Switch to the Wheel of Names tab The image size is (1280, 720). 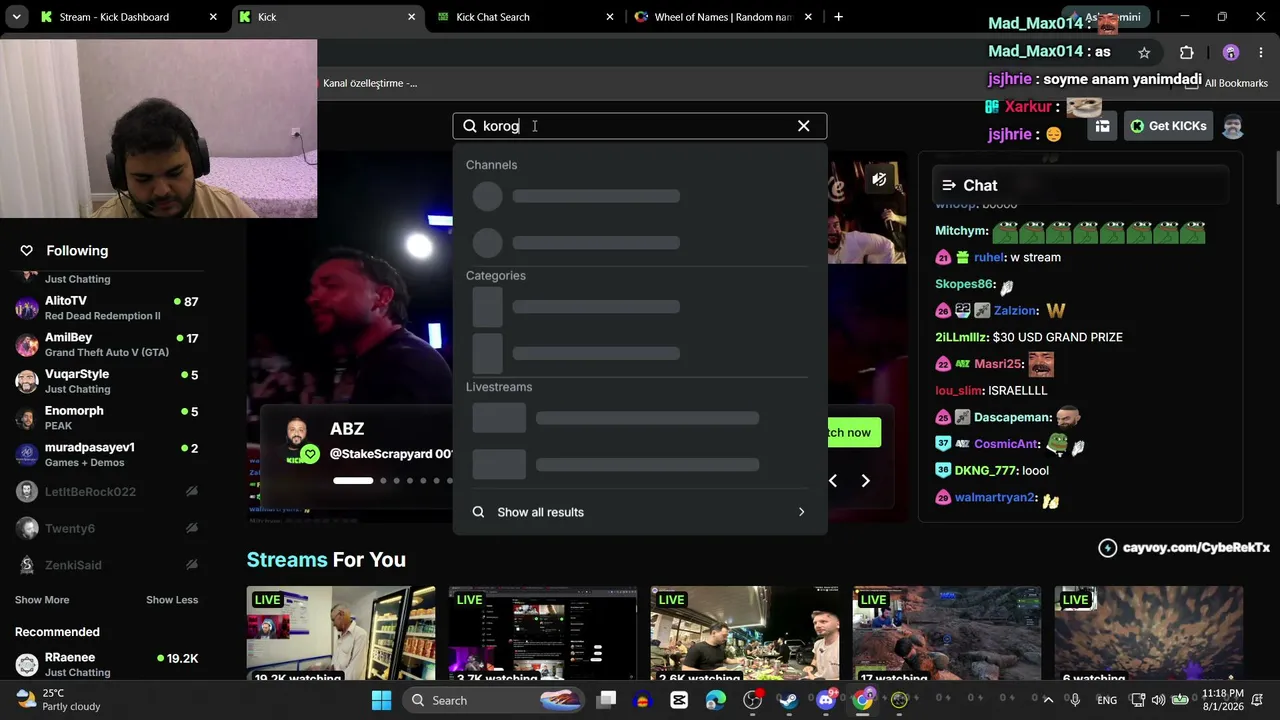pyautogui.click(x=722, y=17)
